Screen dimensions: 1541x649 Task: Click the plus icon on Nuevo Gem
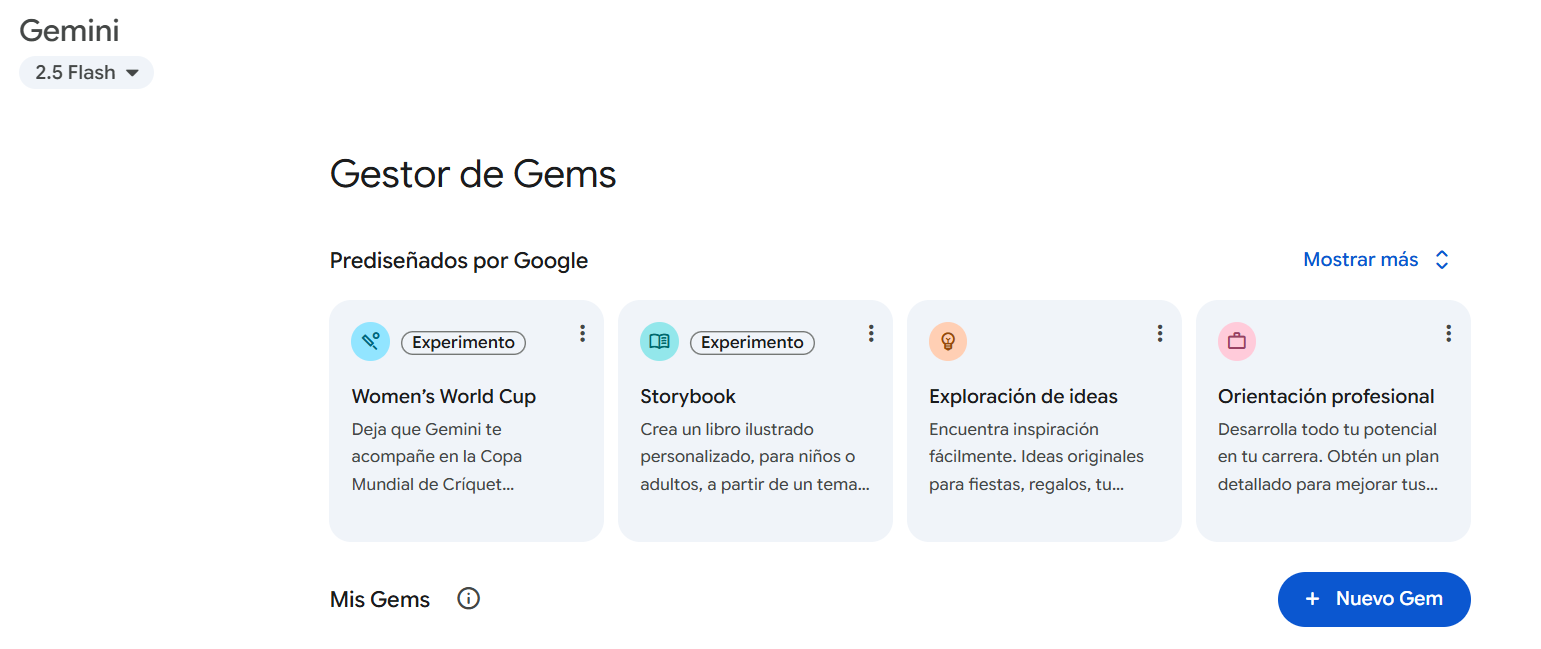(x=1311, y=599)
